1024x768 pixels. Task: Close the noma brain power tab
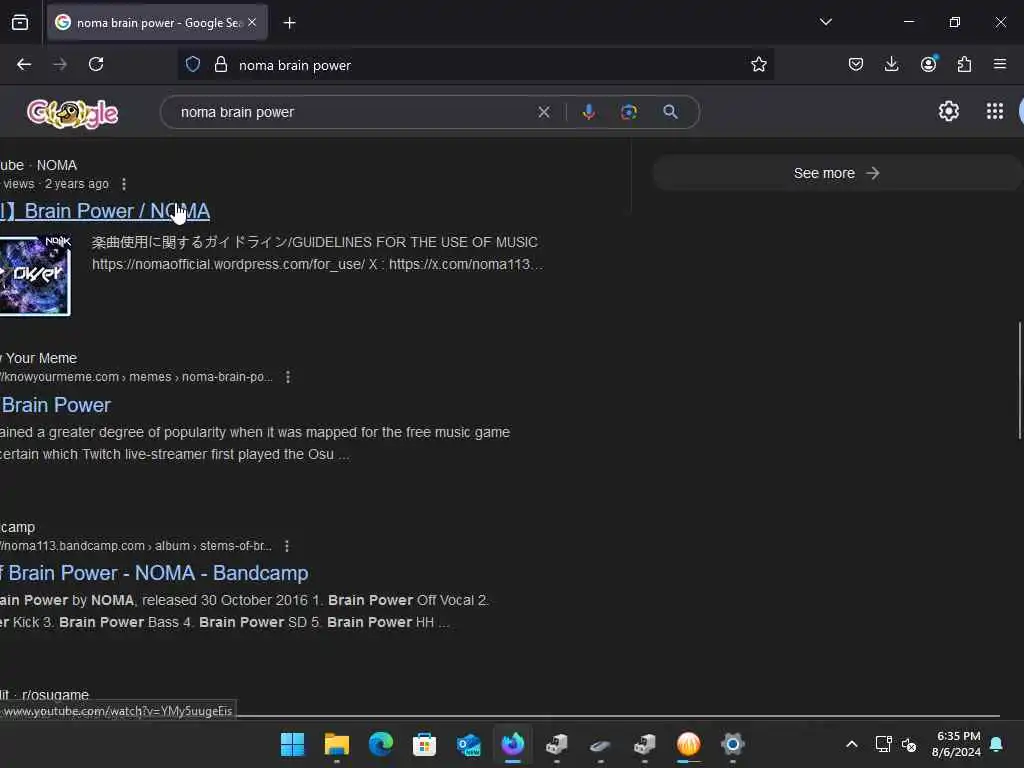tap(252, 22)
